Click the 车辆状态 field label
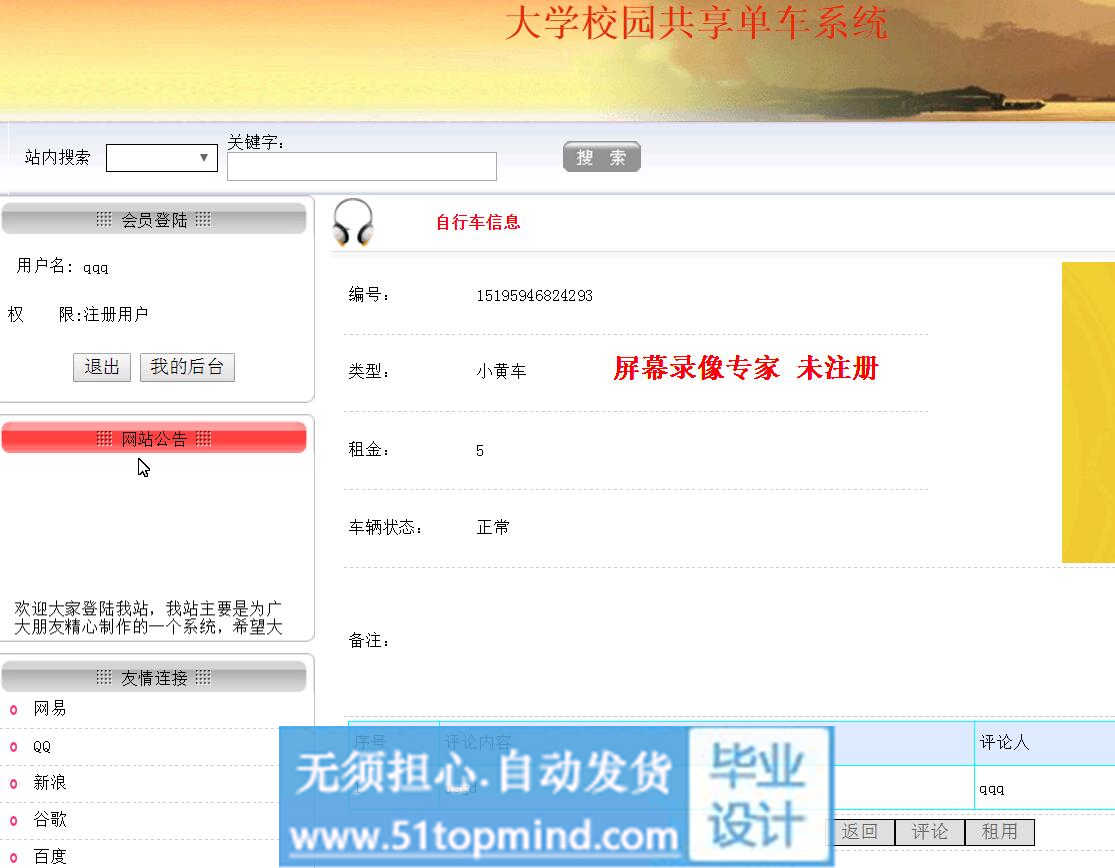The height and width of the screenshot is (868, 1115). [x=385, y=527]
